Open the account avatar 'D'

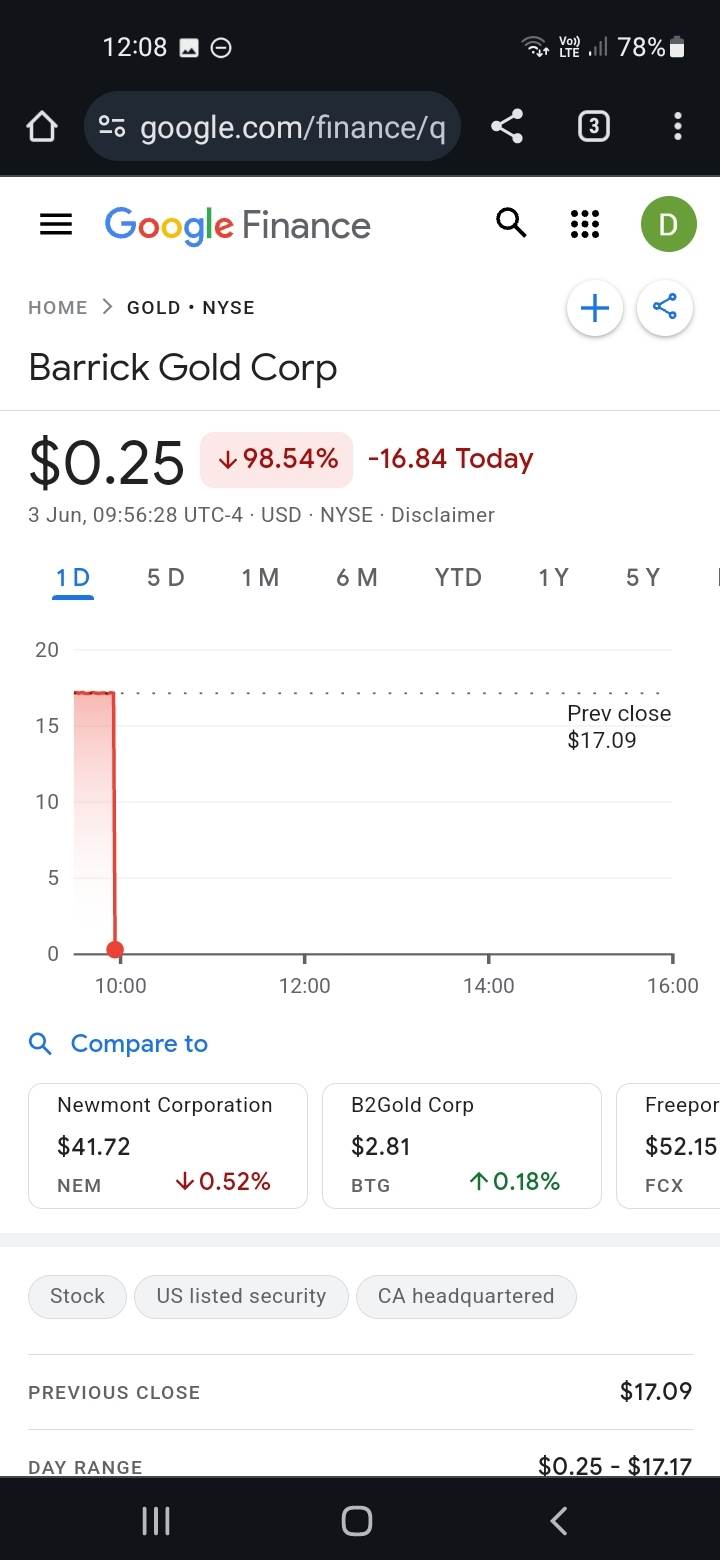point(668,224)
